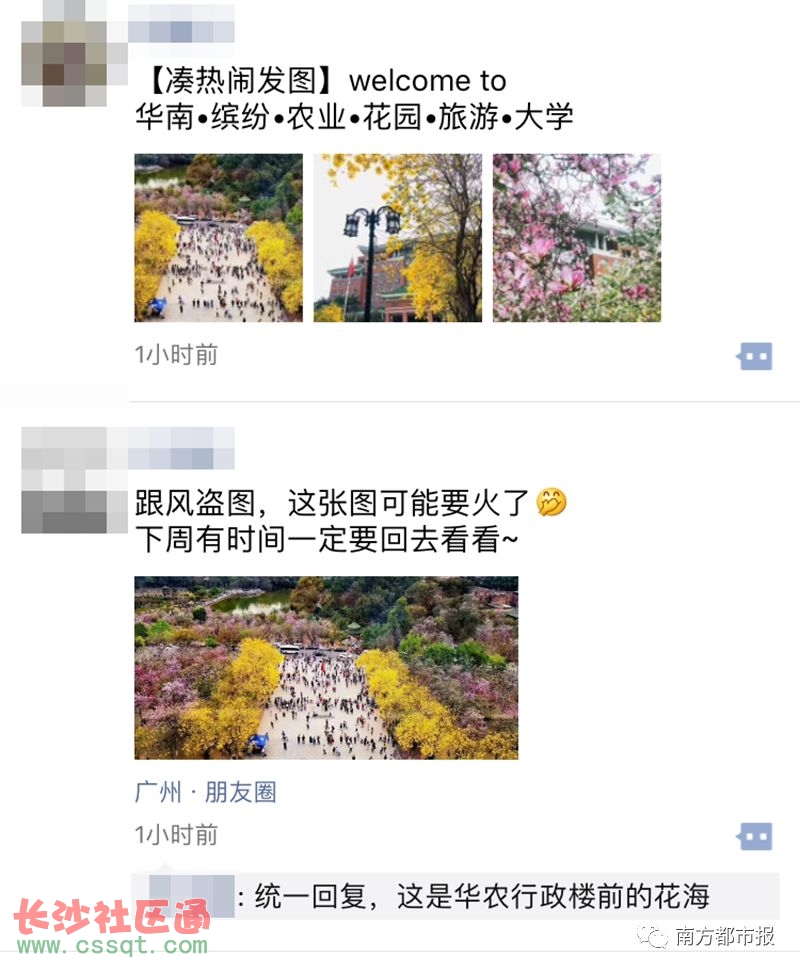The width and height of the screenshot is (800, 971).
Task: Open the like/comment menu on the first post
Action: coord(754,356)
